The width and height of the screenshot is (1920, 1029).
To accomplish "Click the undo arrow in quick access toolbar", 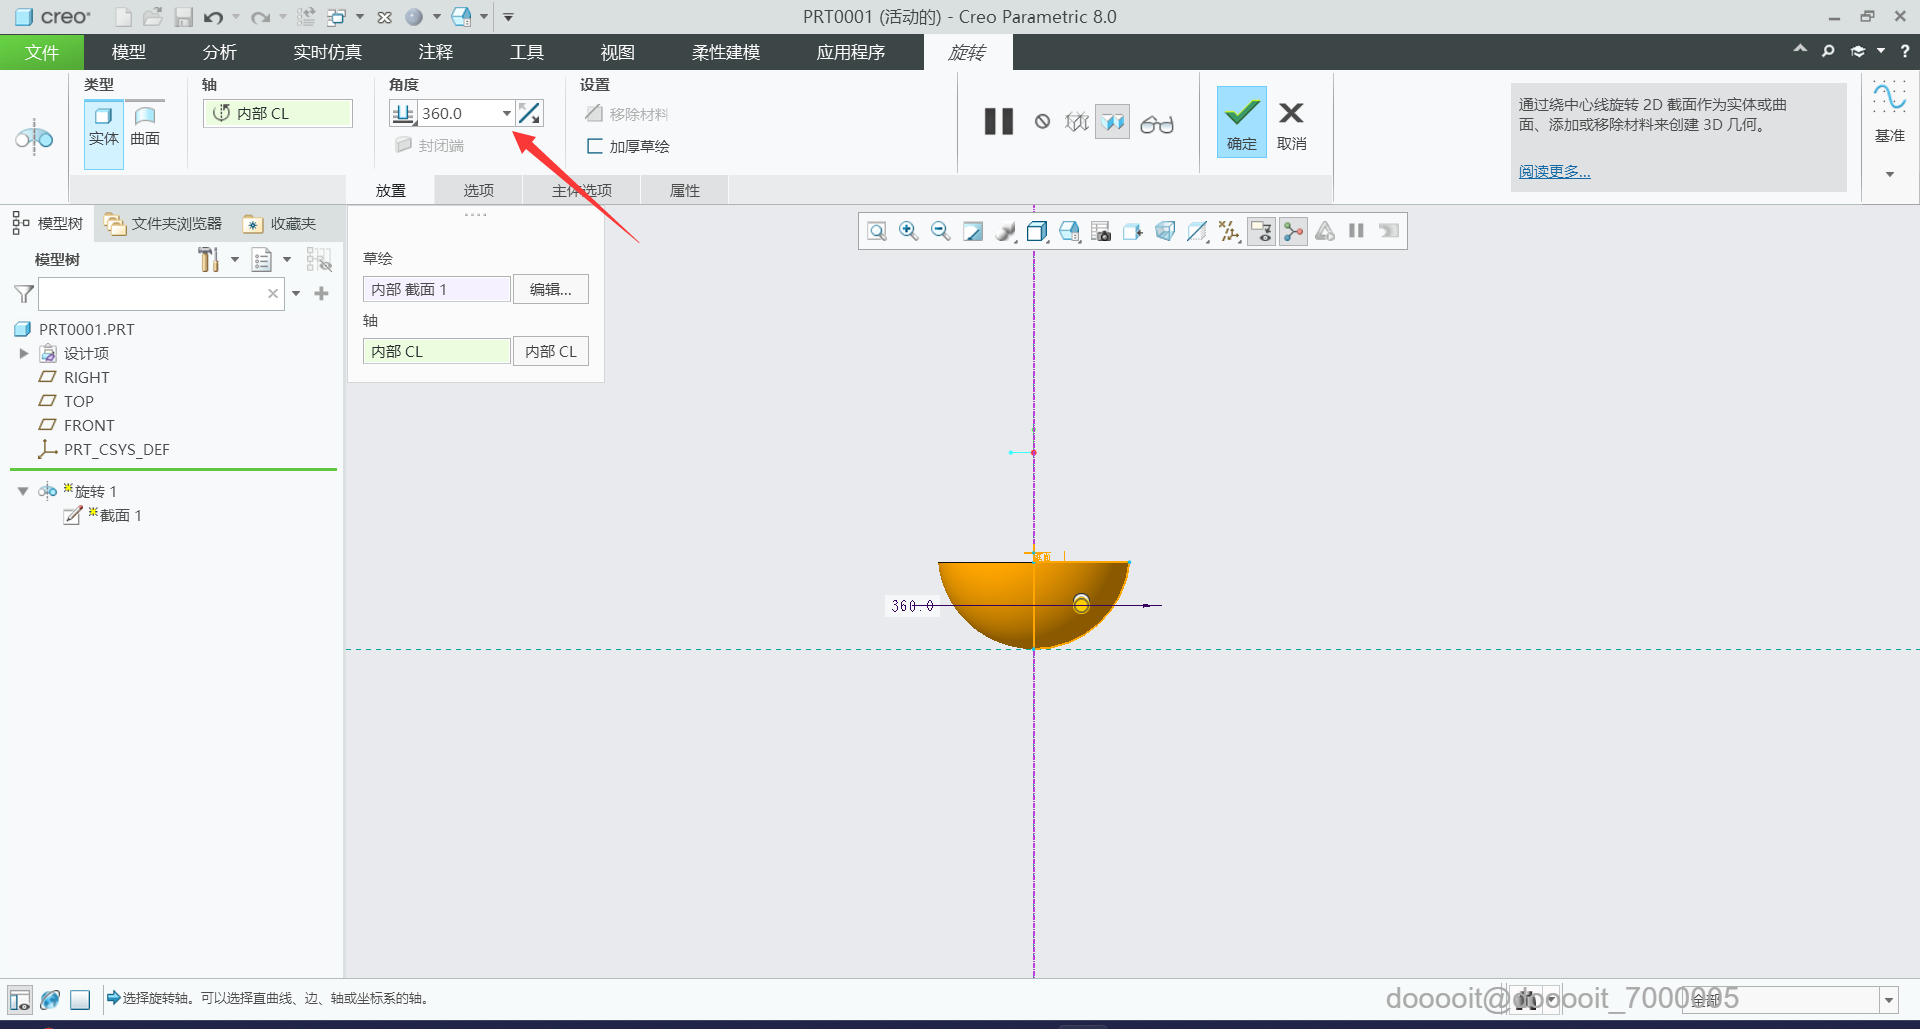I will click(213, 17).
